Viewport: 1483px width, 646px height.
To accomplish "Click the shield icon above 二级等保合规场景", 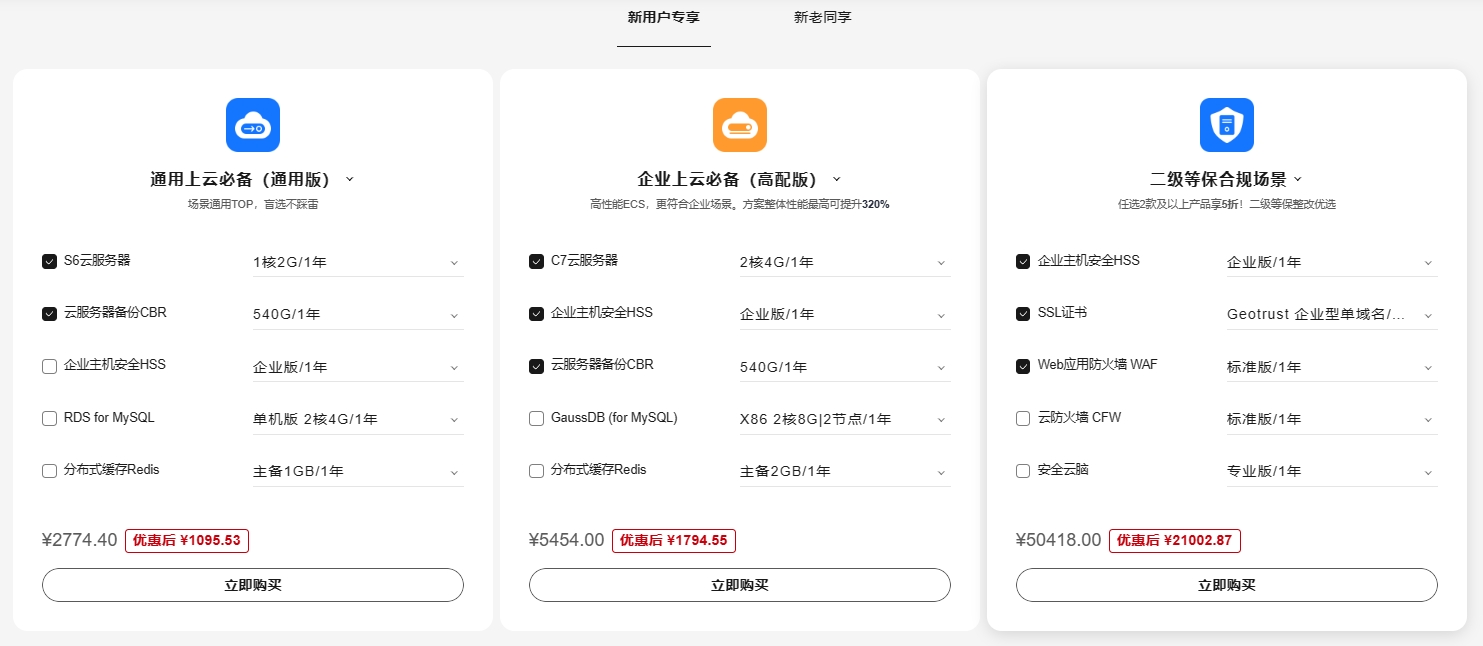I will coord(1226,124).
